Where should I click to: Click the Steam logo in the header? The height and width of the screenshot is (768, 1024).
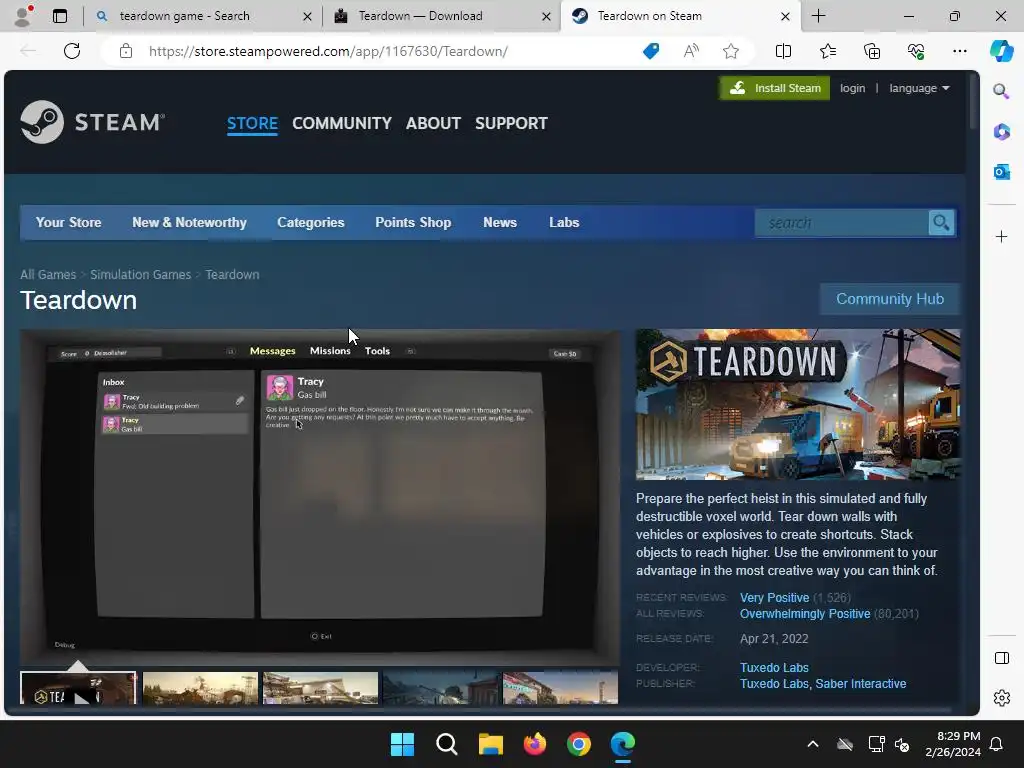pos(93,122)
